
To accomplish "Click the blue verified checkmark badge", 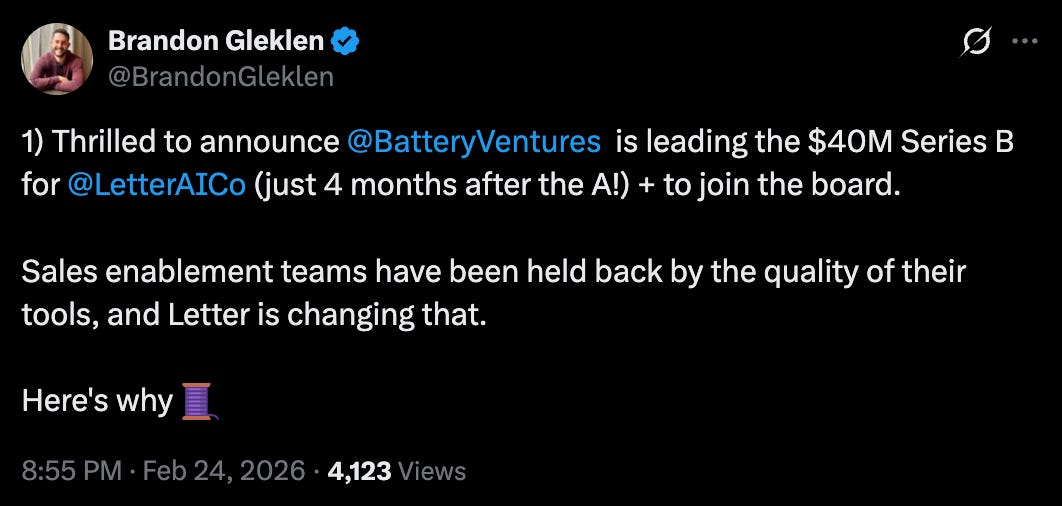I will point(346,42).
